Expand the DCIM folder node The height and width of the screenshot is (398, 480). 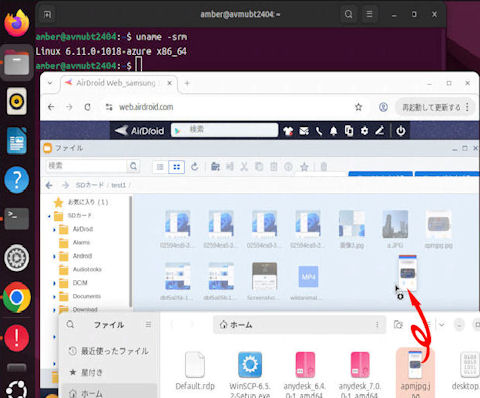tap(54, 283)
